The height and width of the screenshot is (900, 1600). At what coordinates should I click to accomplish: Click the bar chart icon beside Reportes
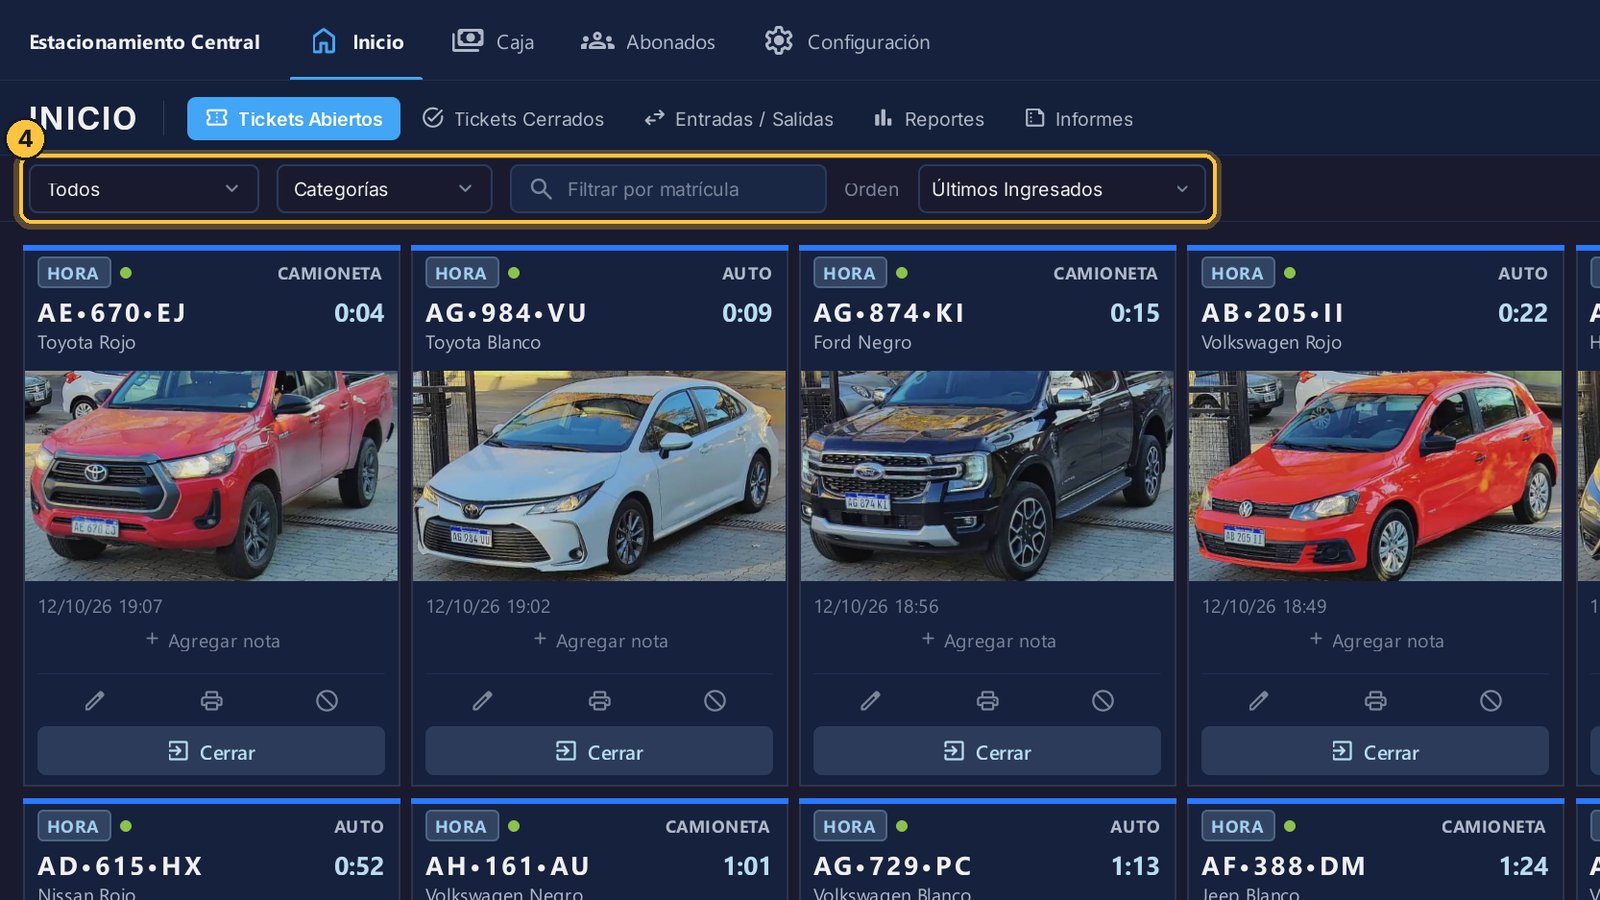[883, 118]
